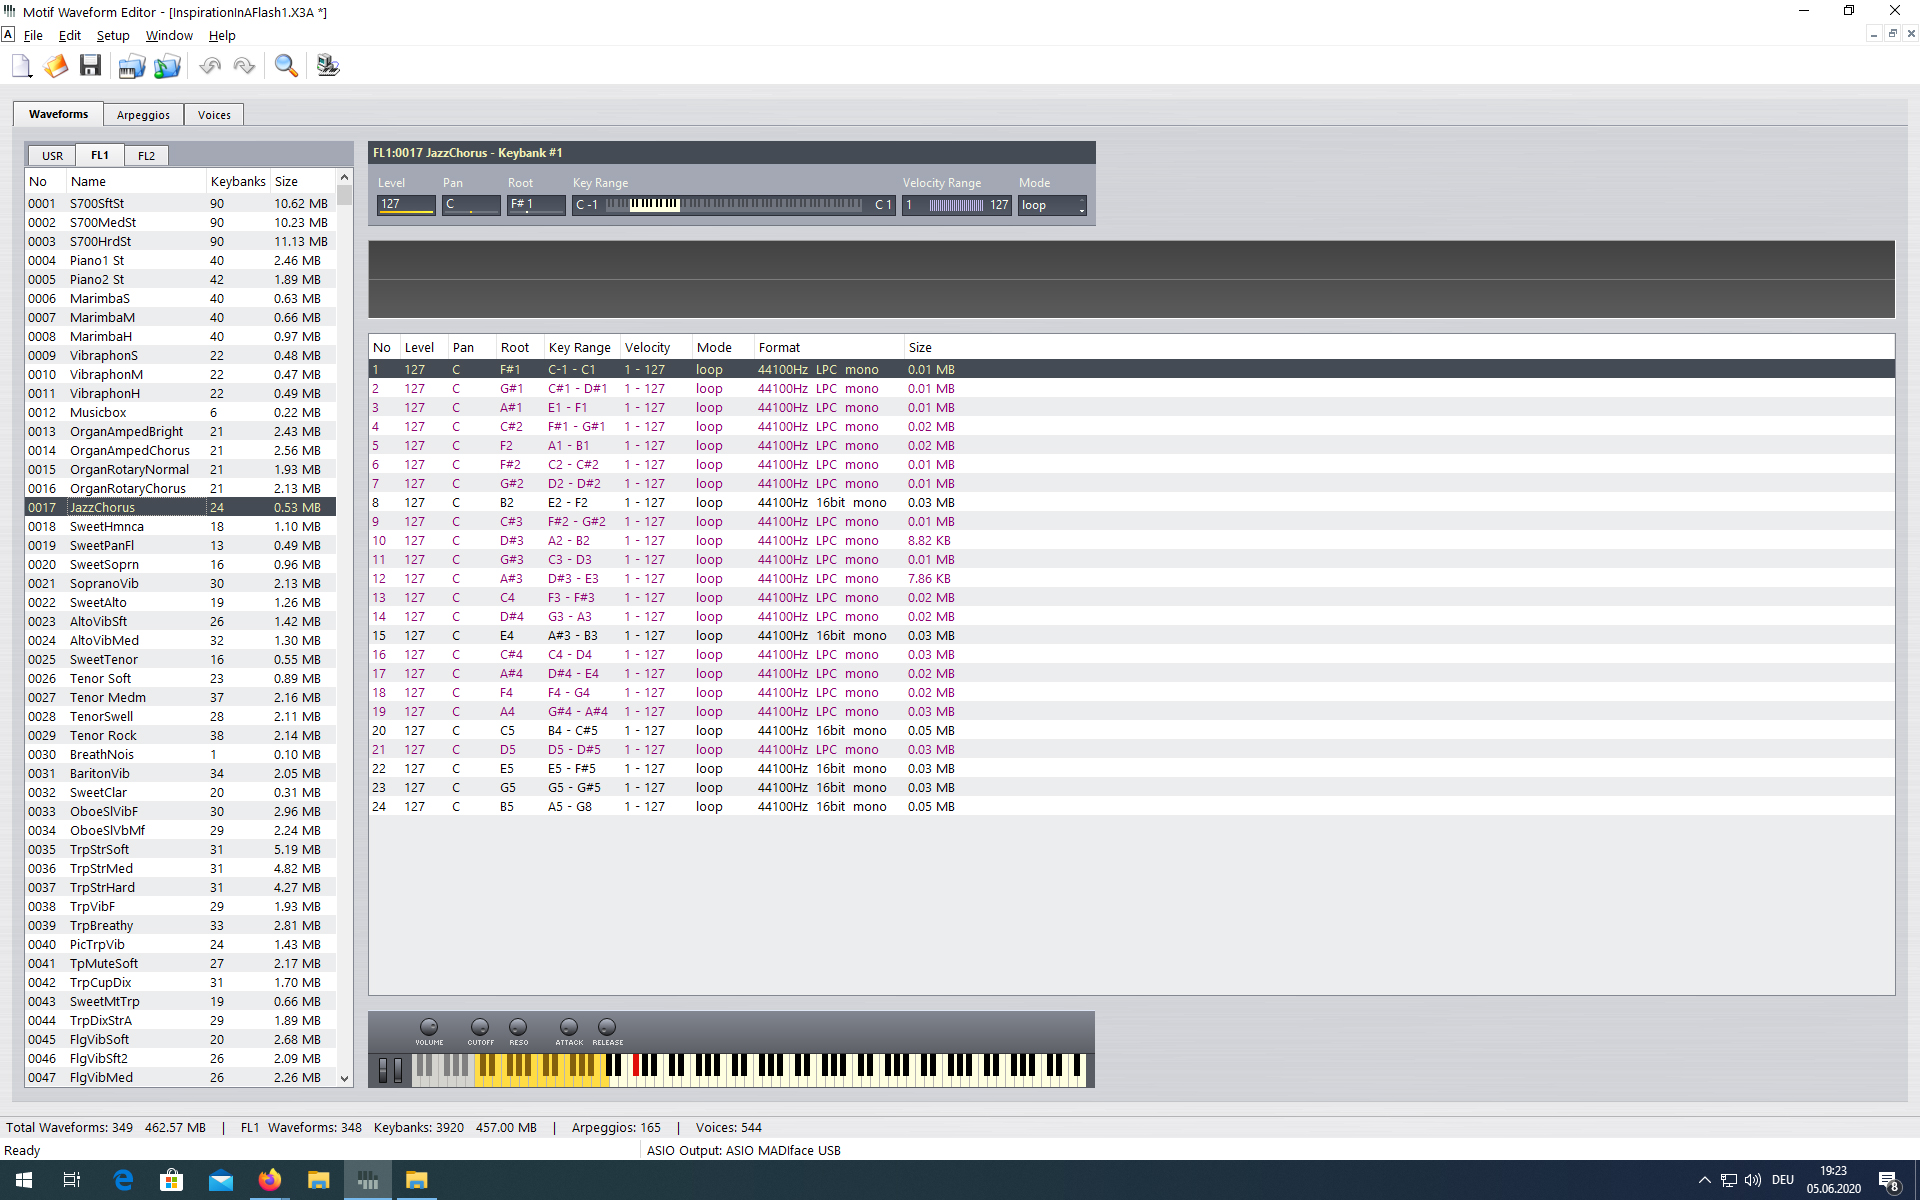The width and height of the screenshot is (1920, 1200).
Task: Click the Pan C value field
Action: point(470,205)
